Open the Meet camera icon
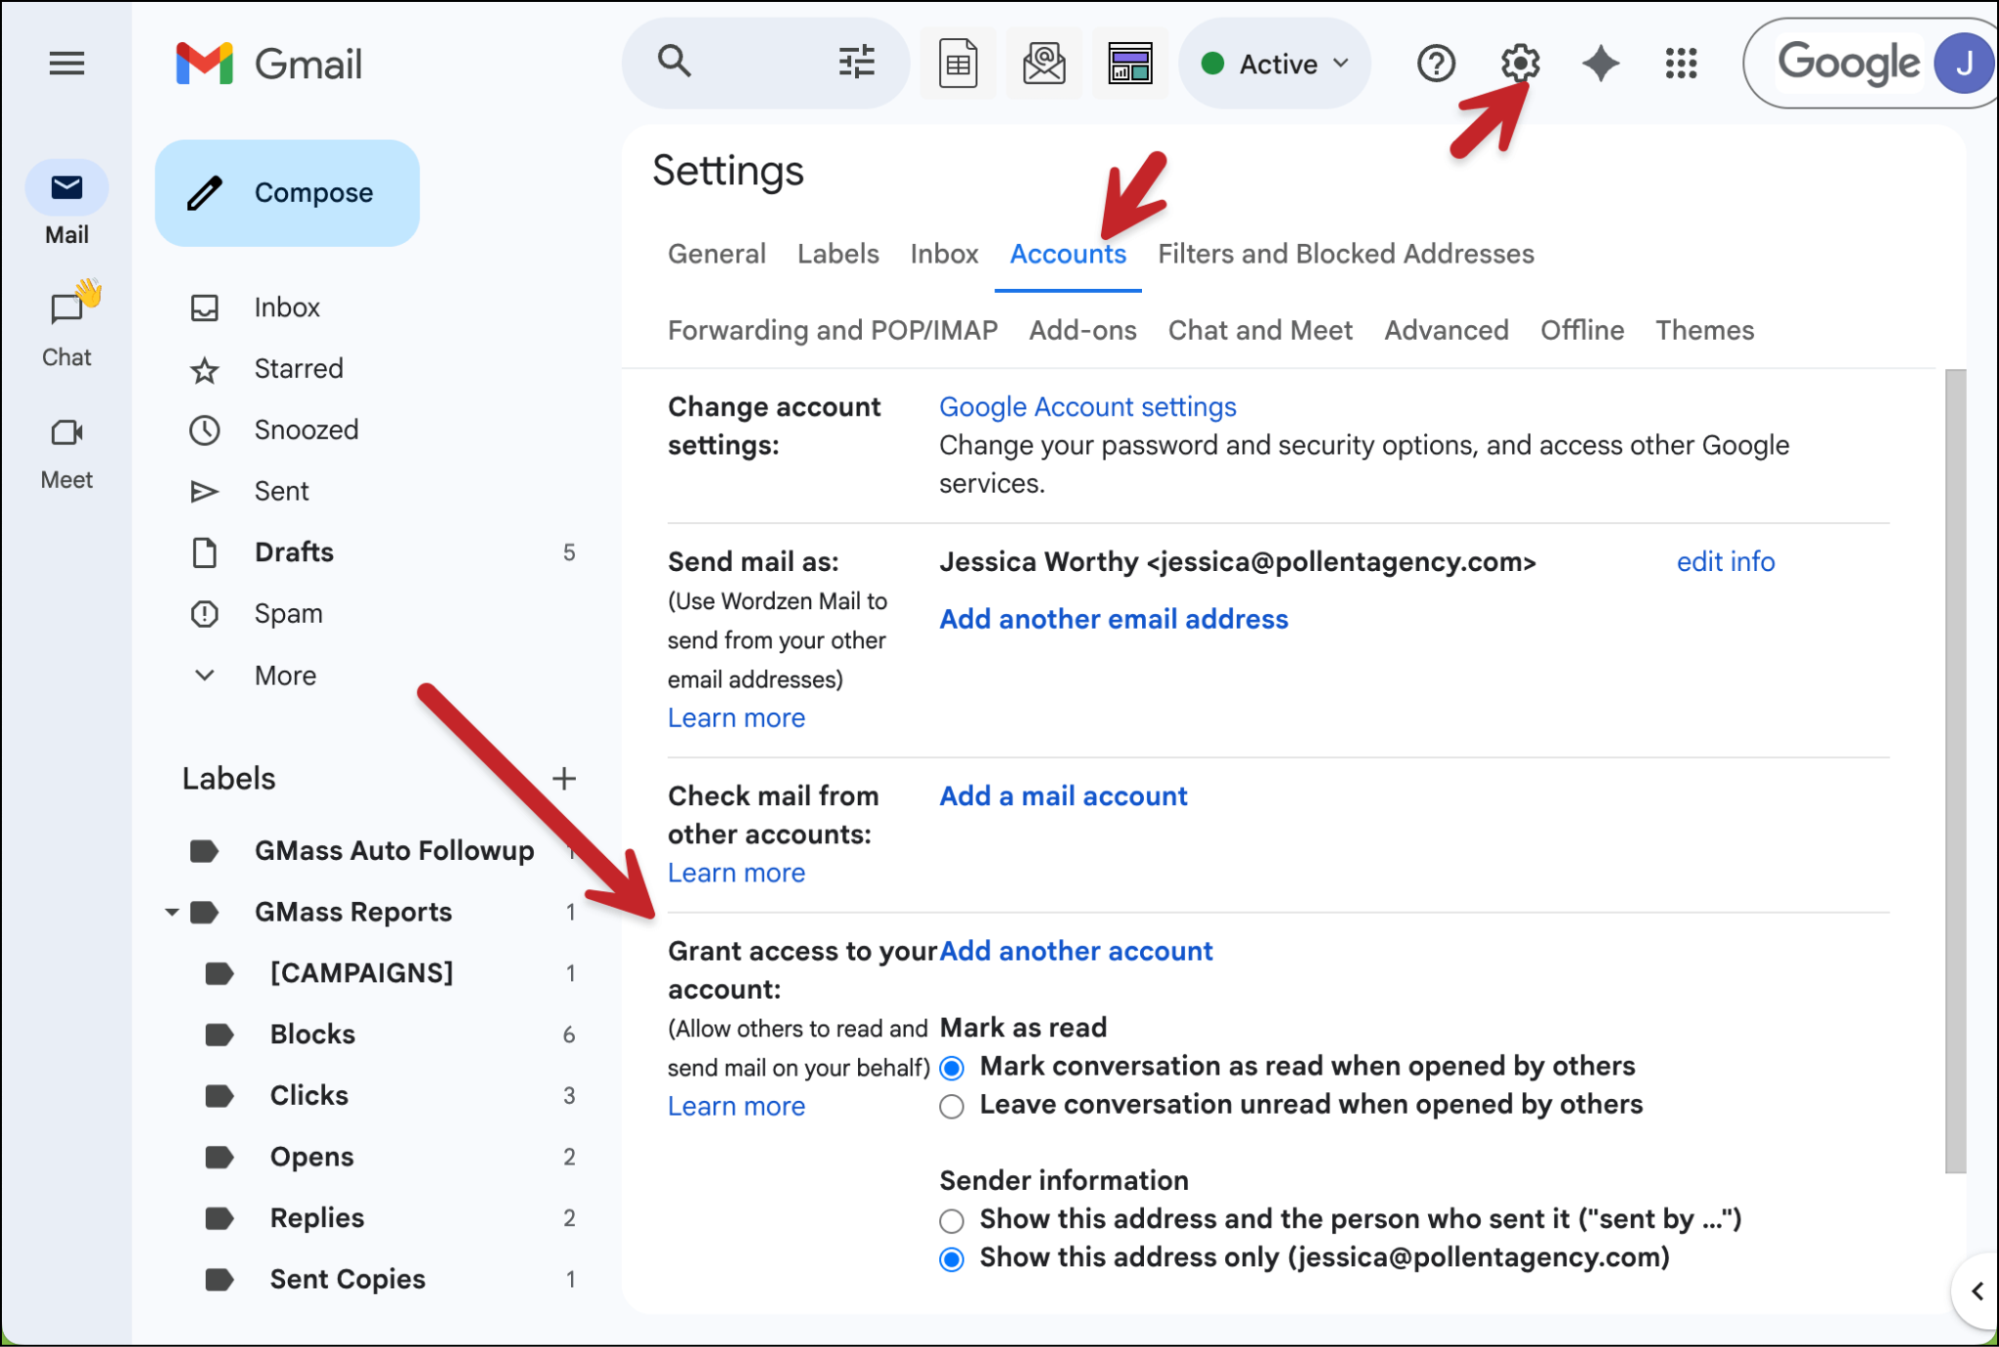Viewport: 1999px width, 1347px height. coord(67,433)
